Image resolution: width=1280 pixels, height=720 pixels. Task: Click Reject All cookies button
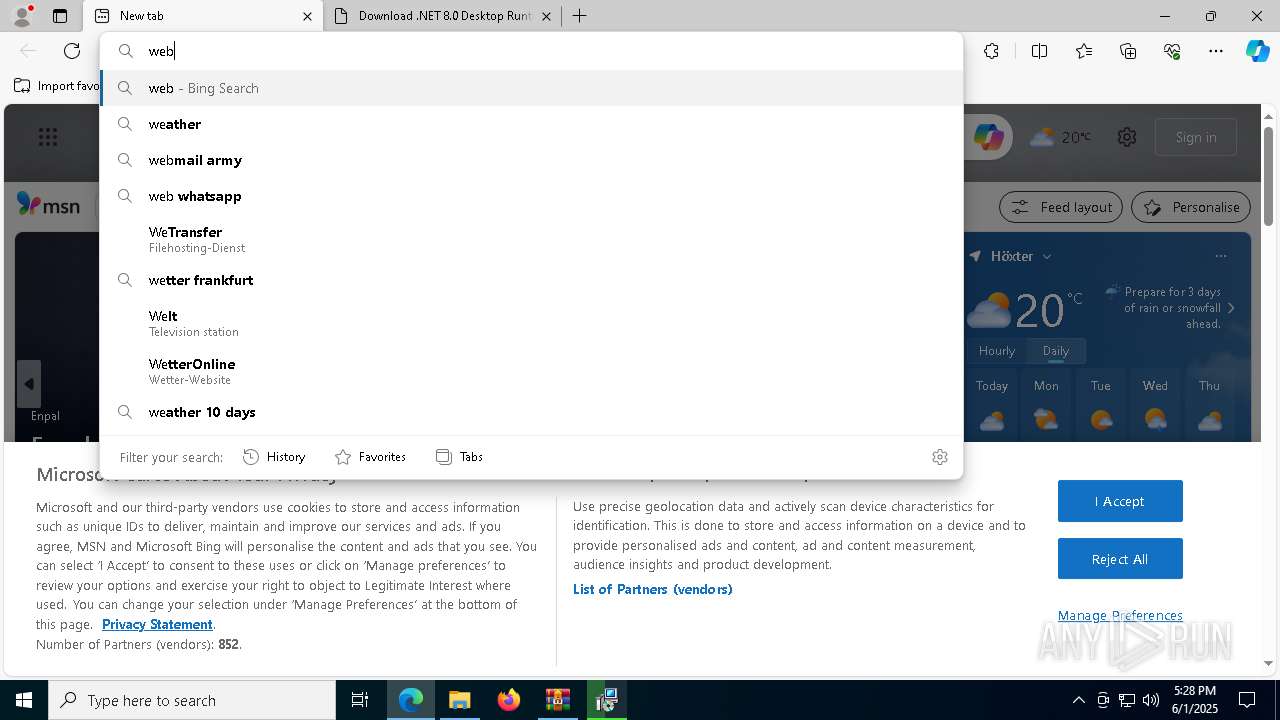click(x=1120, y=559)
